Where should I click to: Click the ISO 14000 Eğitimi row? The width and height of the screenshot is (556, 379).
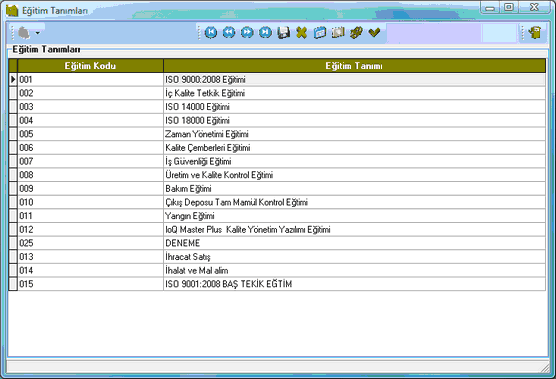point(277,107)
